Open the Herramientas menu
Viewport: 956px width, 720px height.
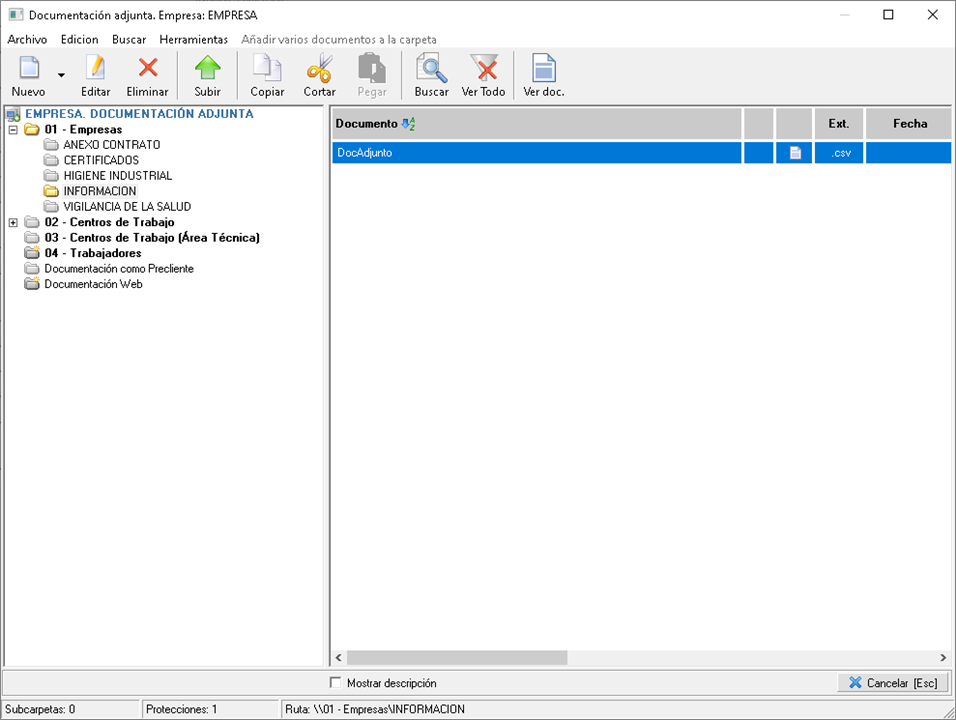(193, 39)
